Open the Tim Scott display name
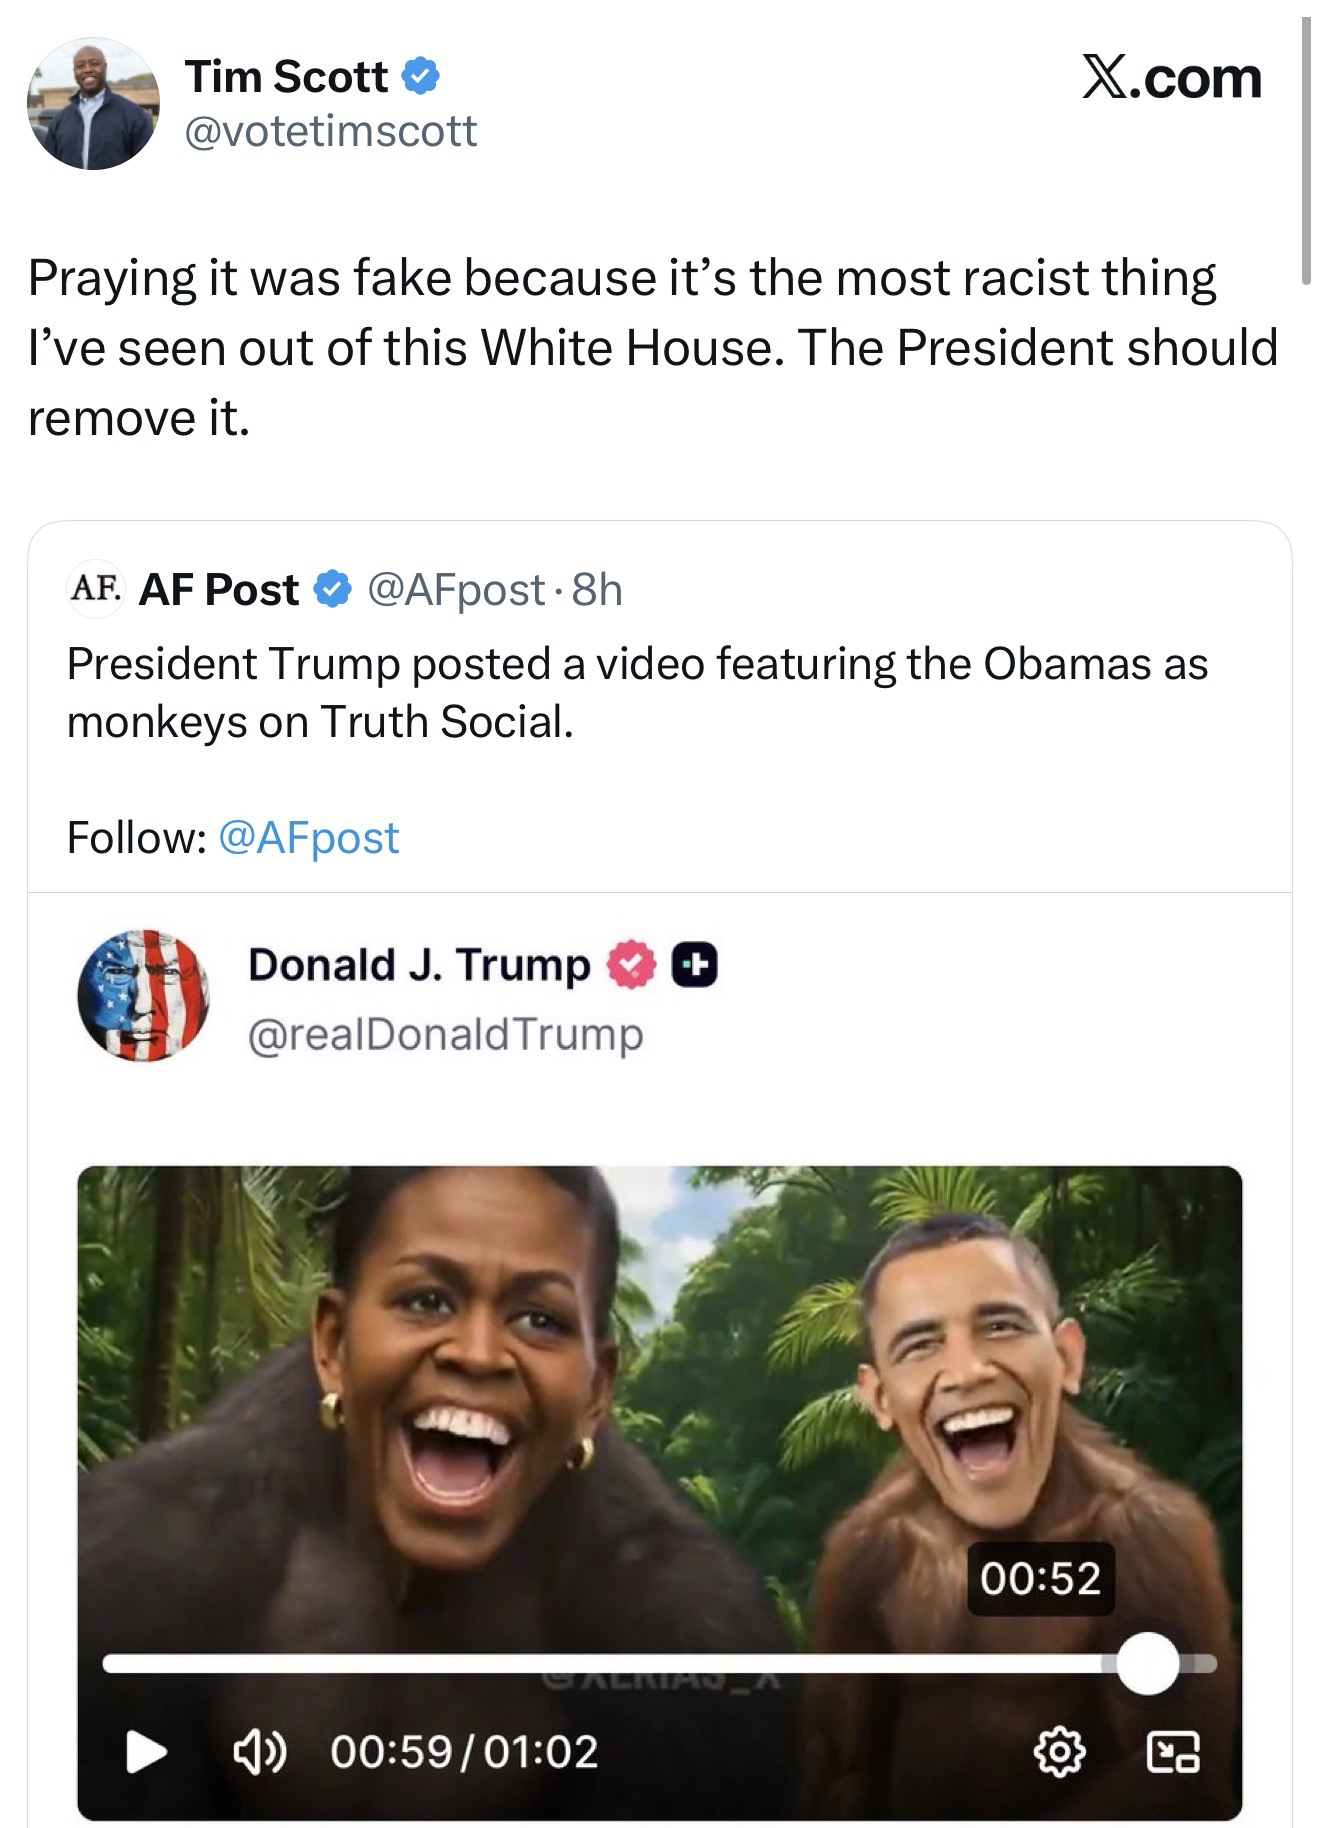The width and height of the screenshot is (1320, 1828). (286, 77)
